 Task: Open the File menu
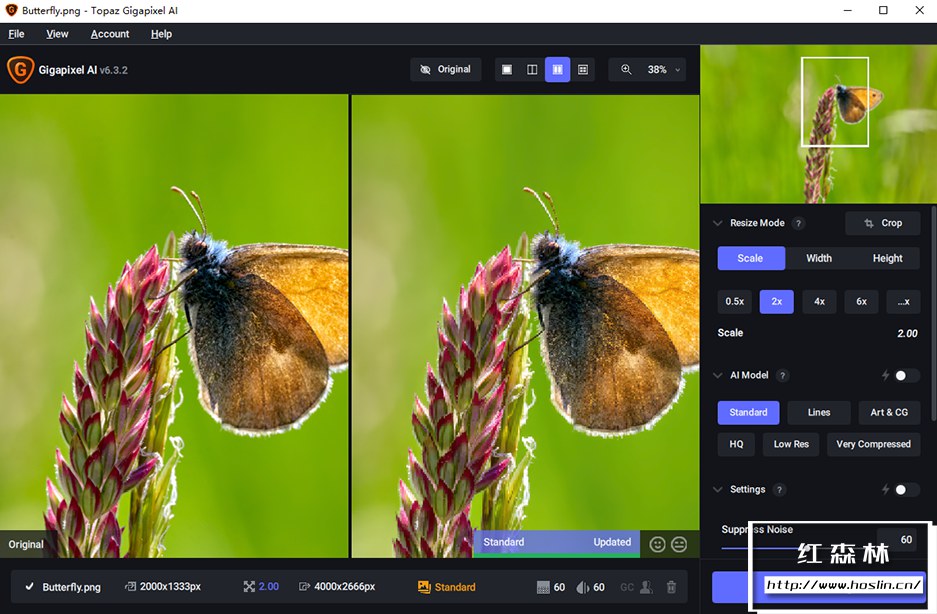pyautogui.click(x=16, y=34)
